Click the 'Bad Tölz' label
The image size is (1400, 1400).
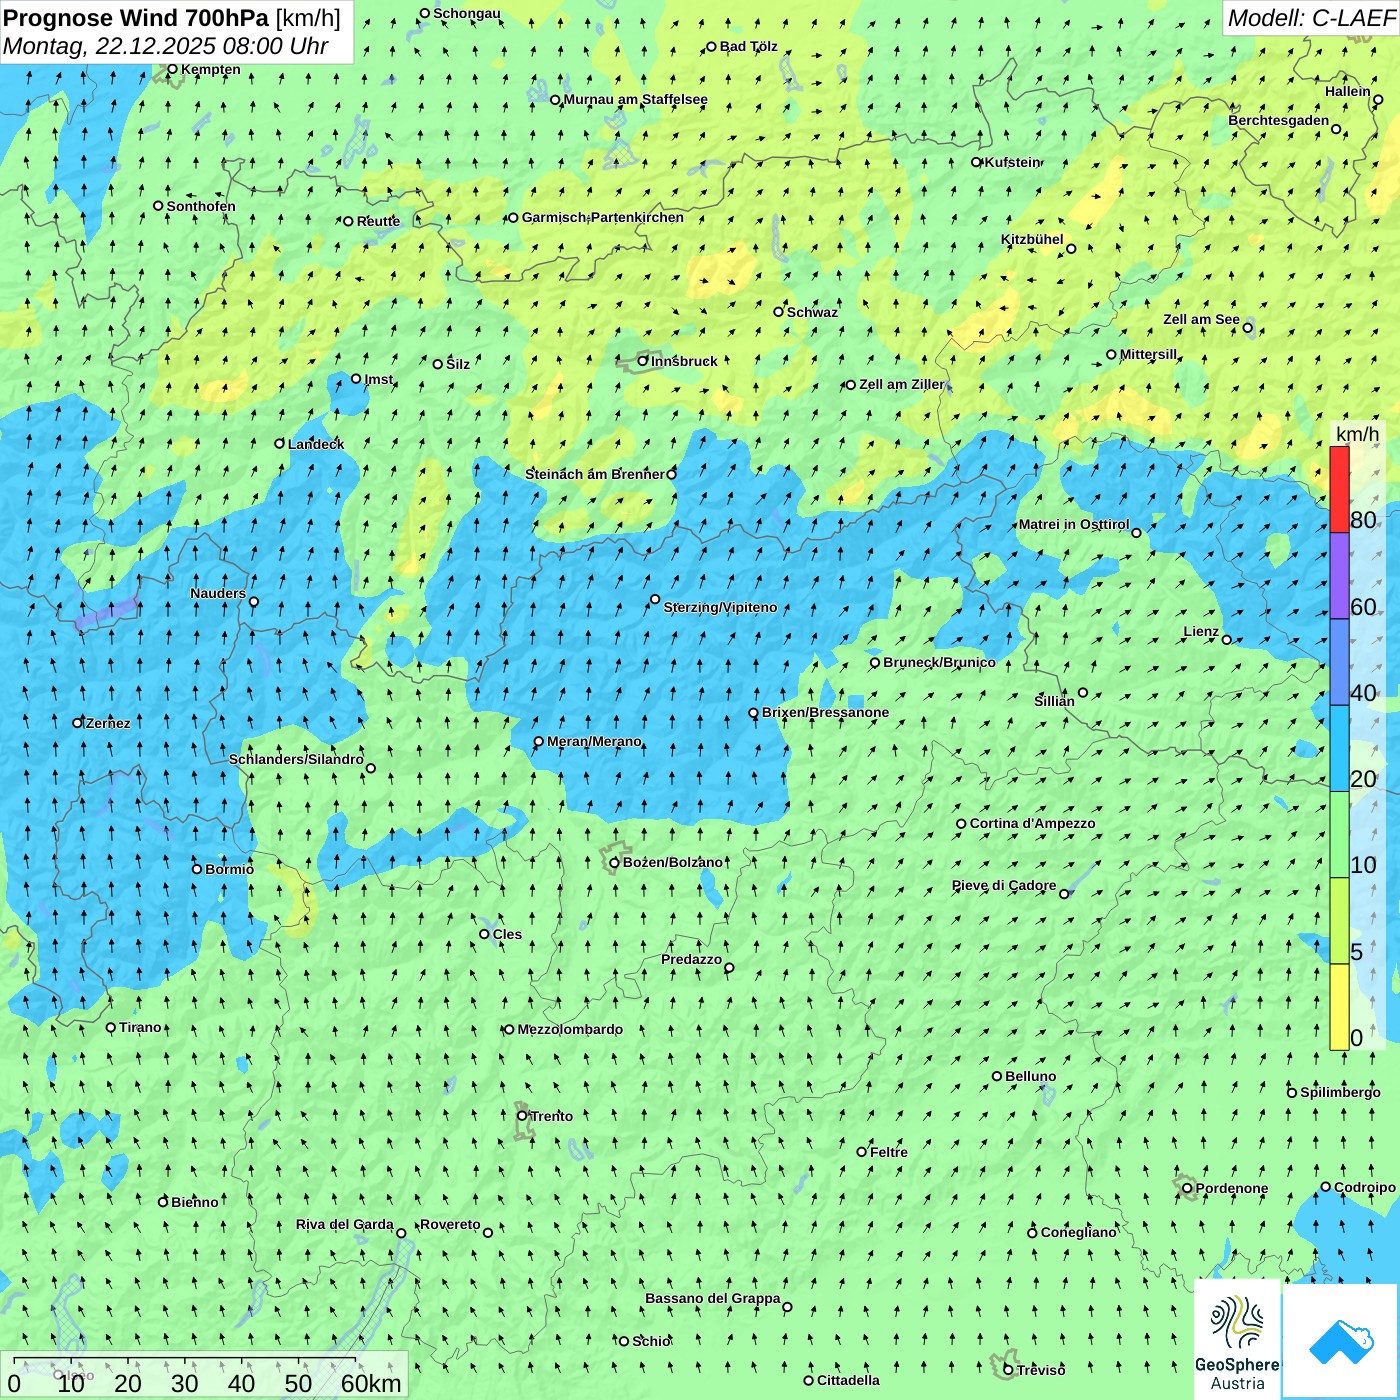749,47
